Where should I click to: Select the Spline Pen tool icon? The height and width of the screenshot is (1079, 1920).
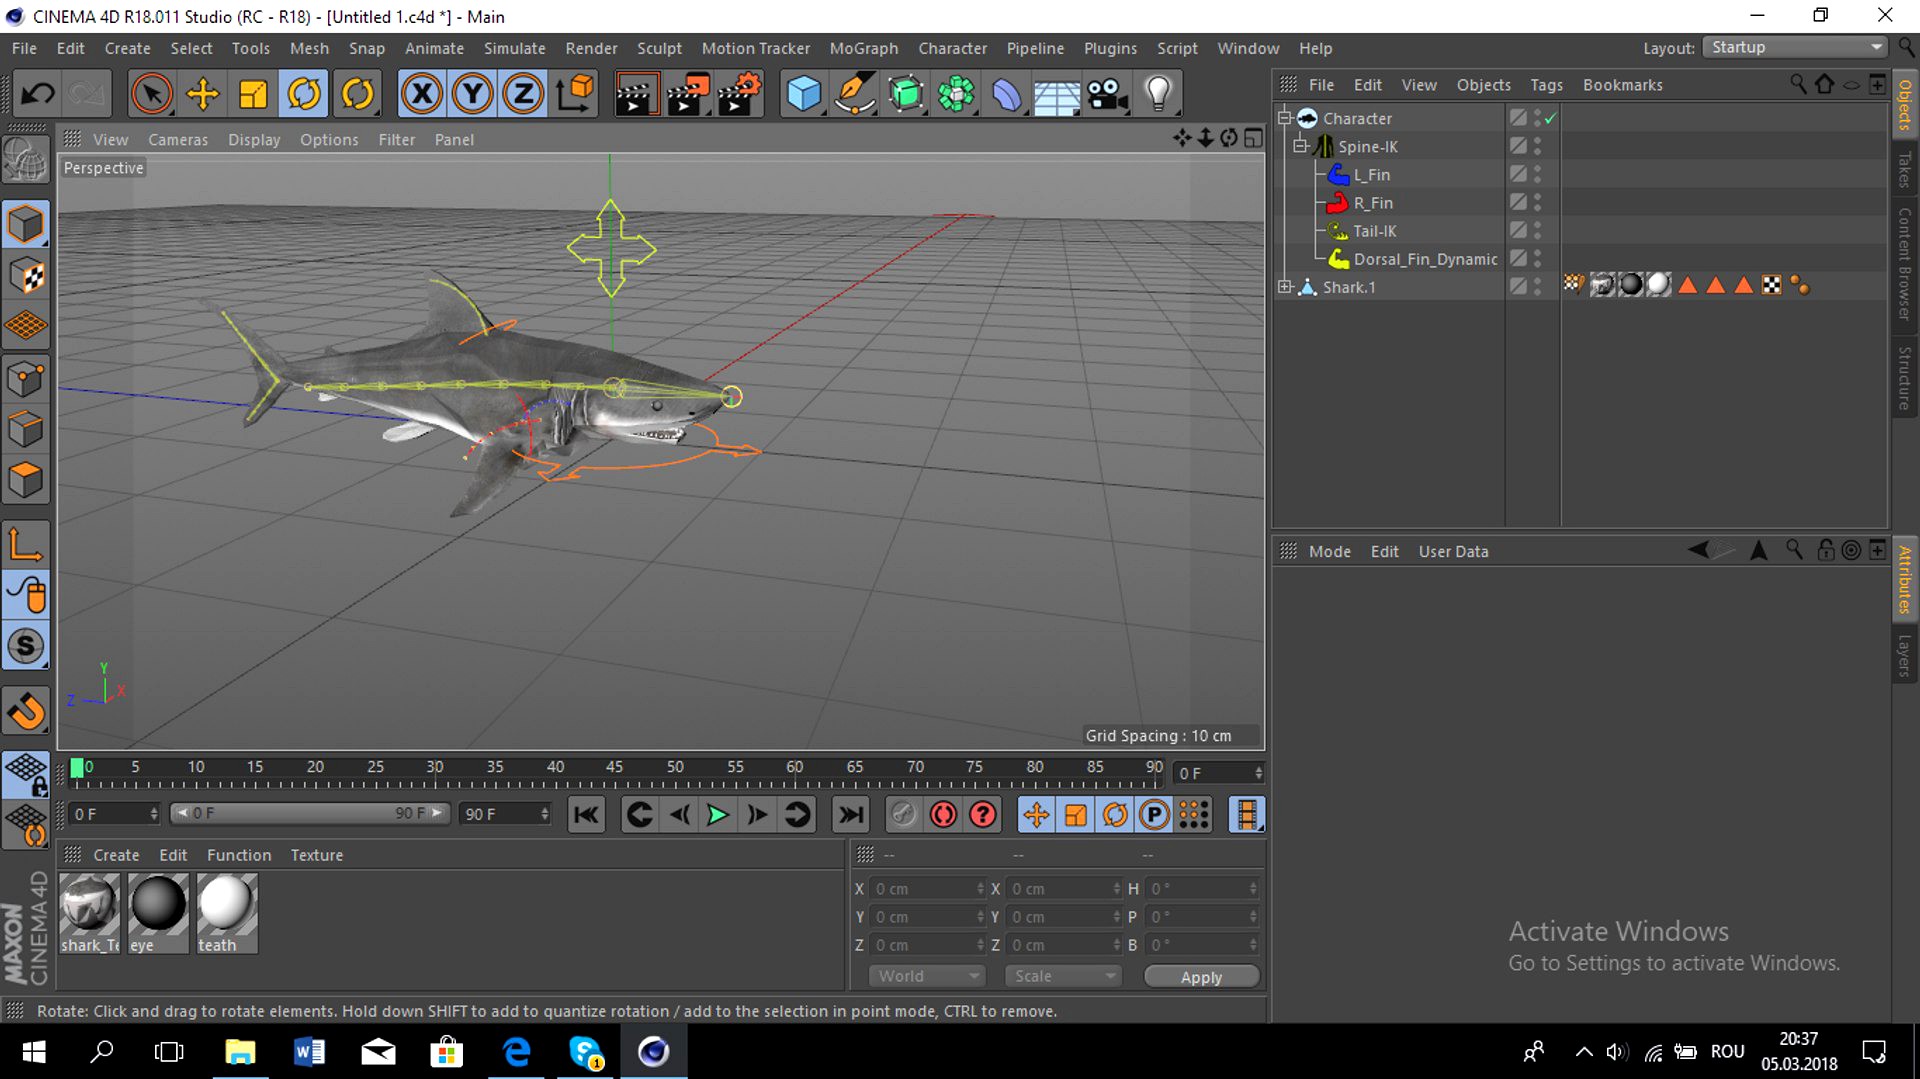[855, 94]
